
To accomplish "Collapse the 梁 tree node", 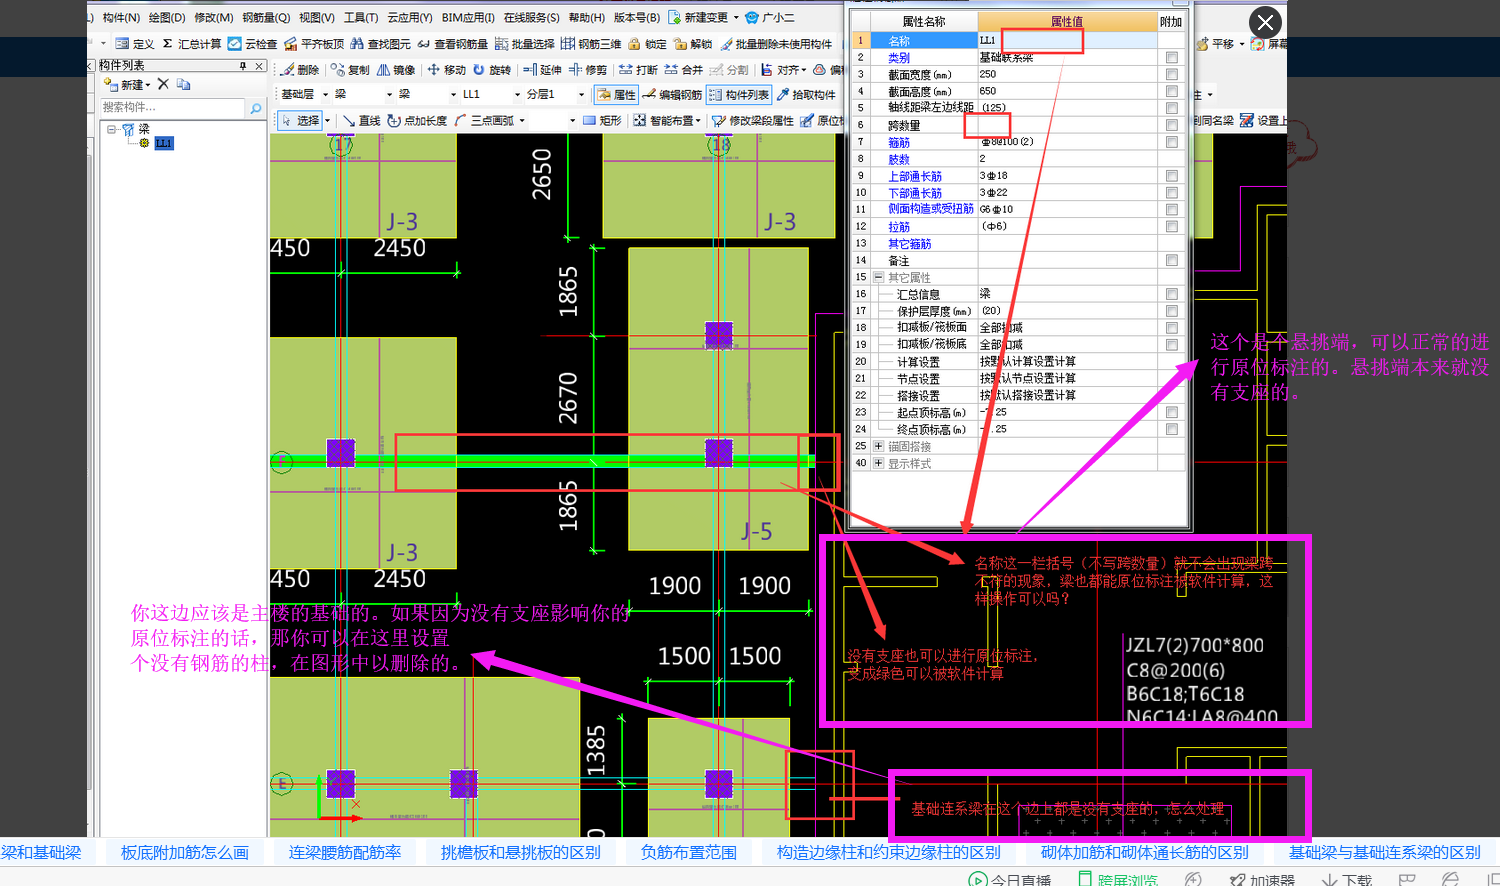I will coord(113,129).
